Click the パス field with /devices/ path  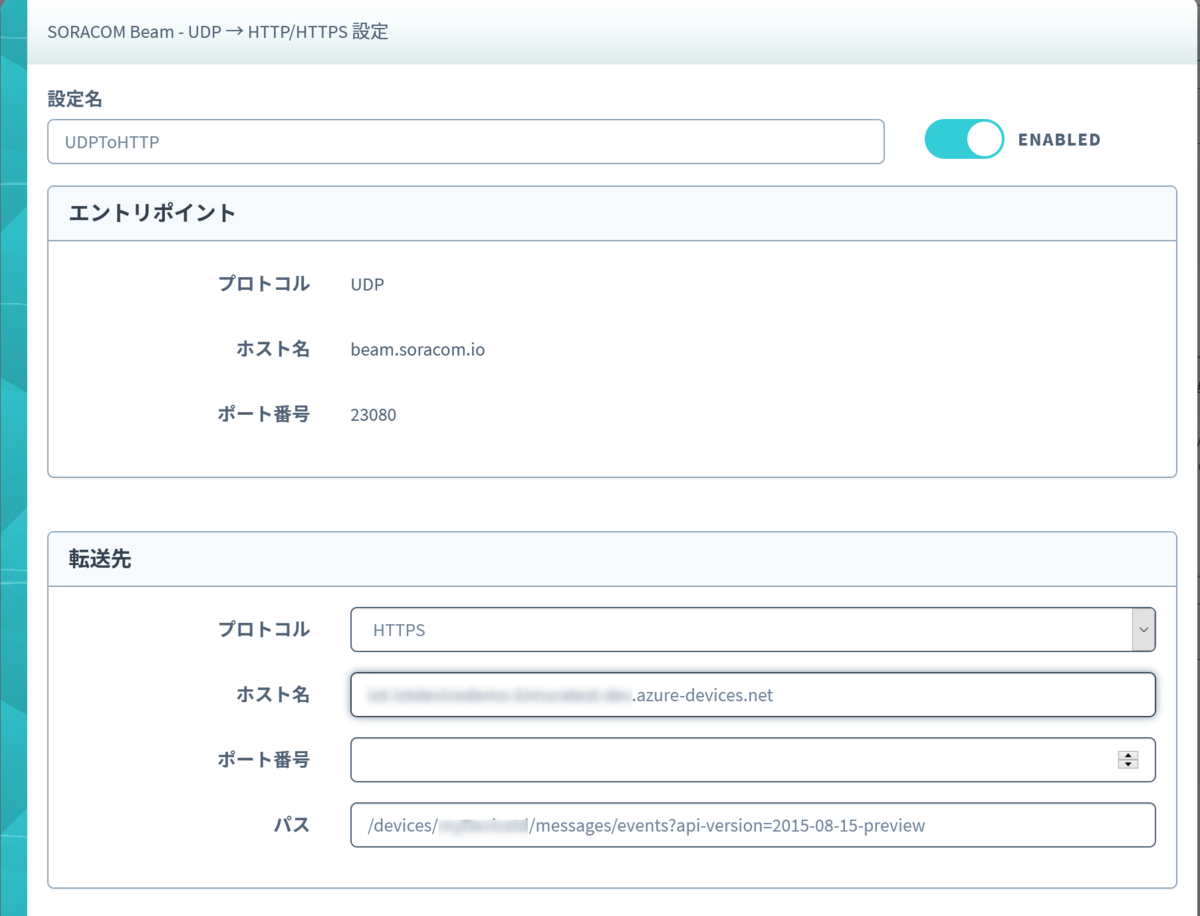coord(753,825)
